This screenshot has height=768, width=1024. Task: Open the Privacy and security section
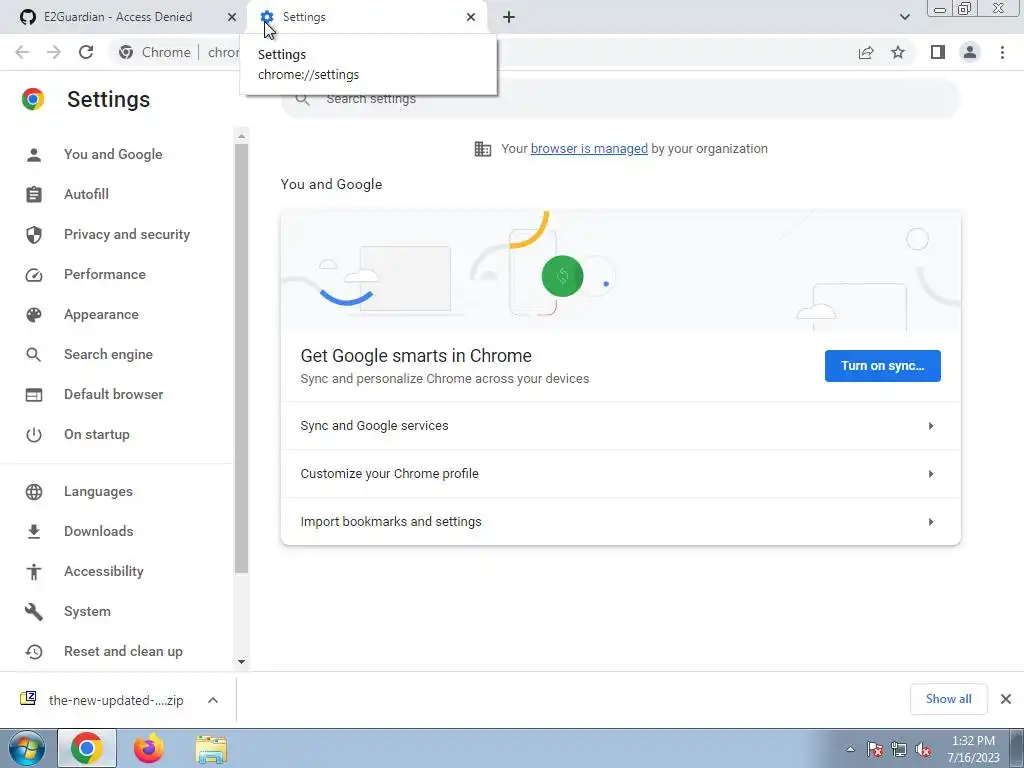[127, 234]
